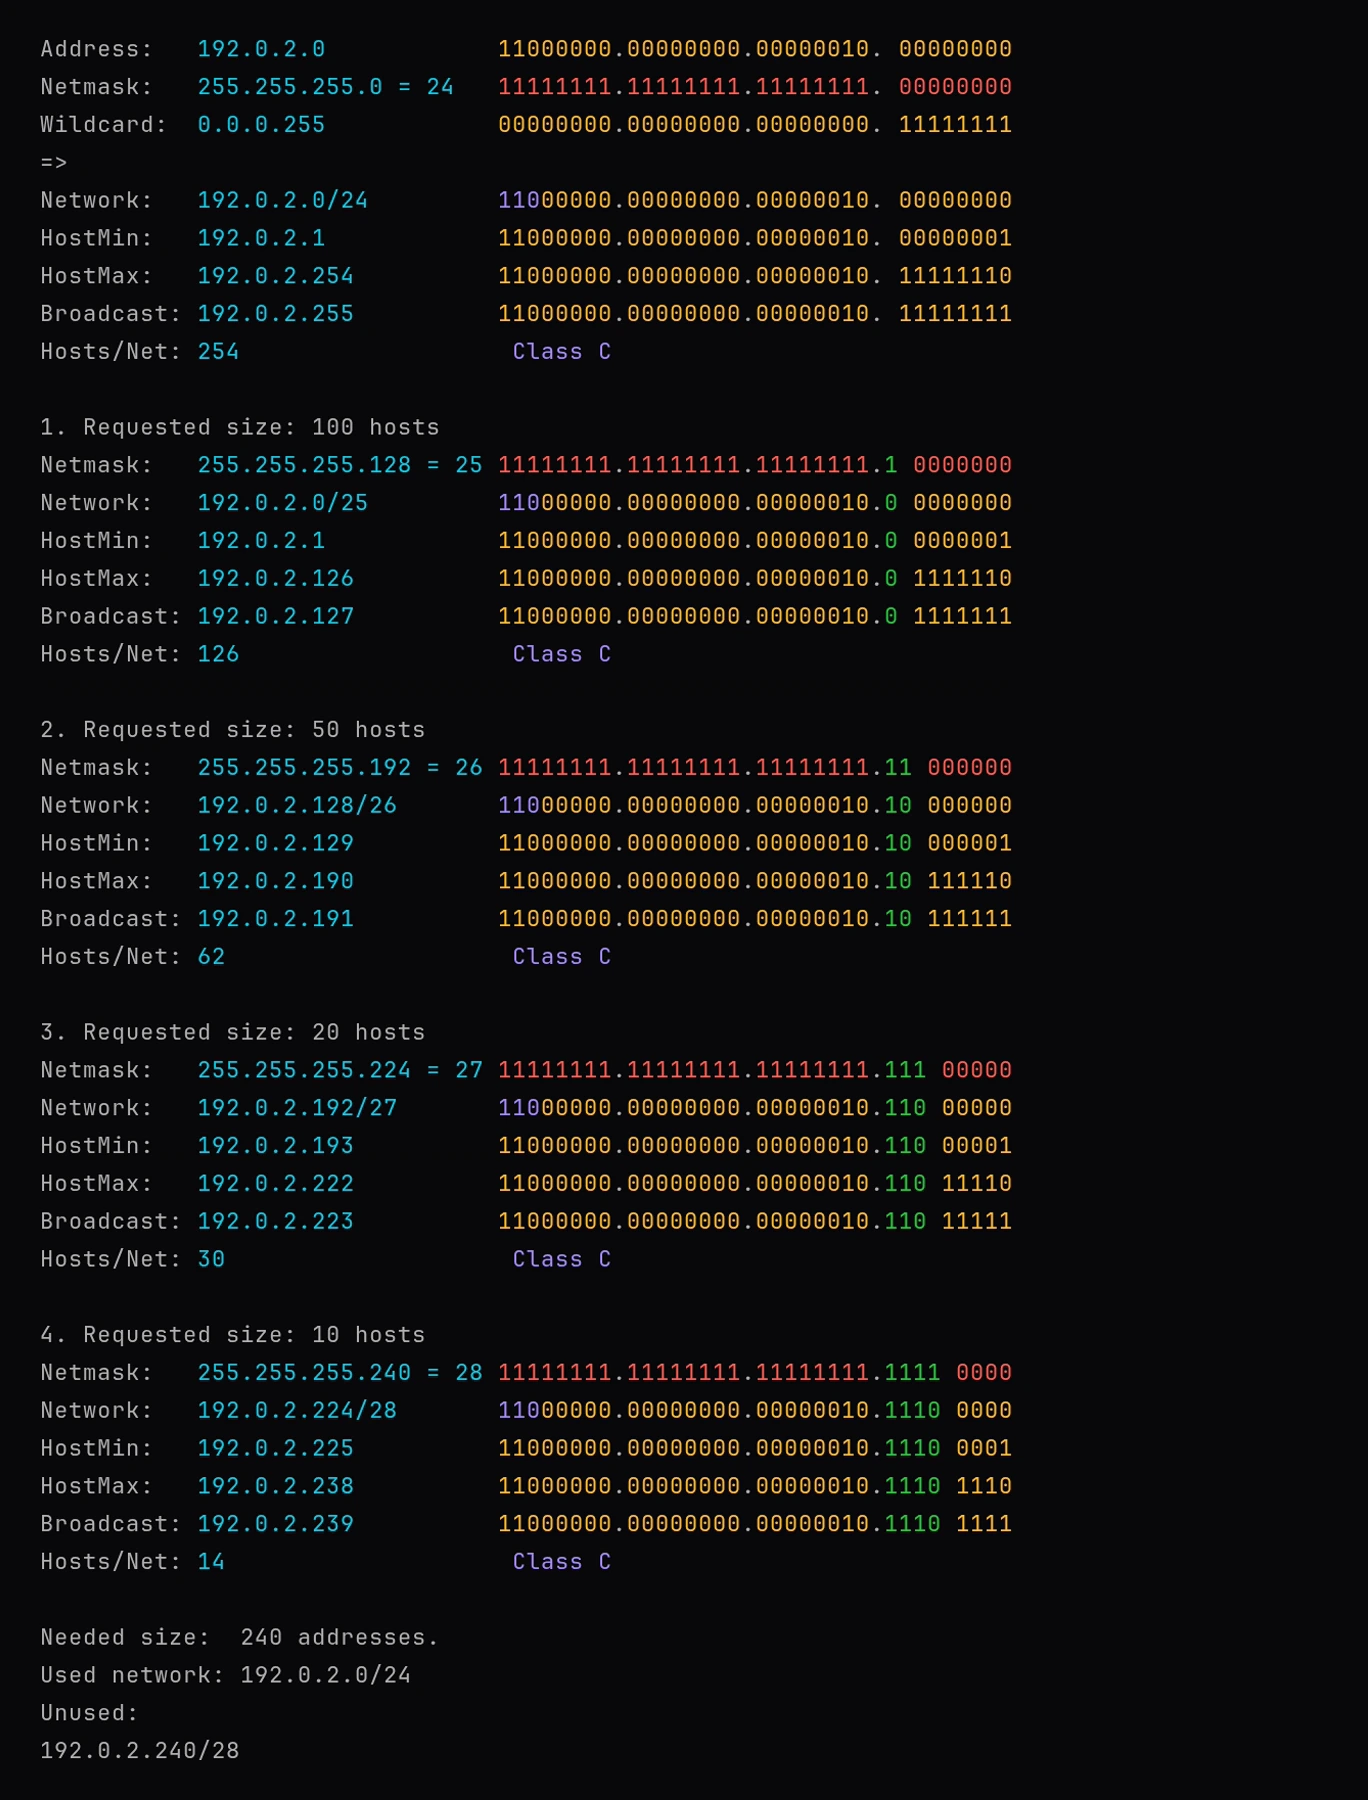Click HostMin value 192.0.2.193

pos(276,1146)
